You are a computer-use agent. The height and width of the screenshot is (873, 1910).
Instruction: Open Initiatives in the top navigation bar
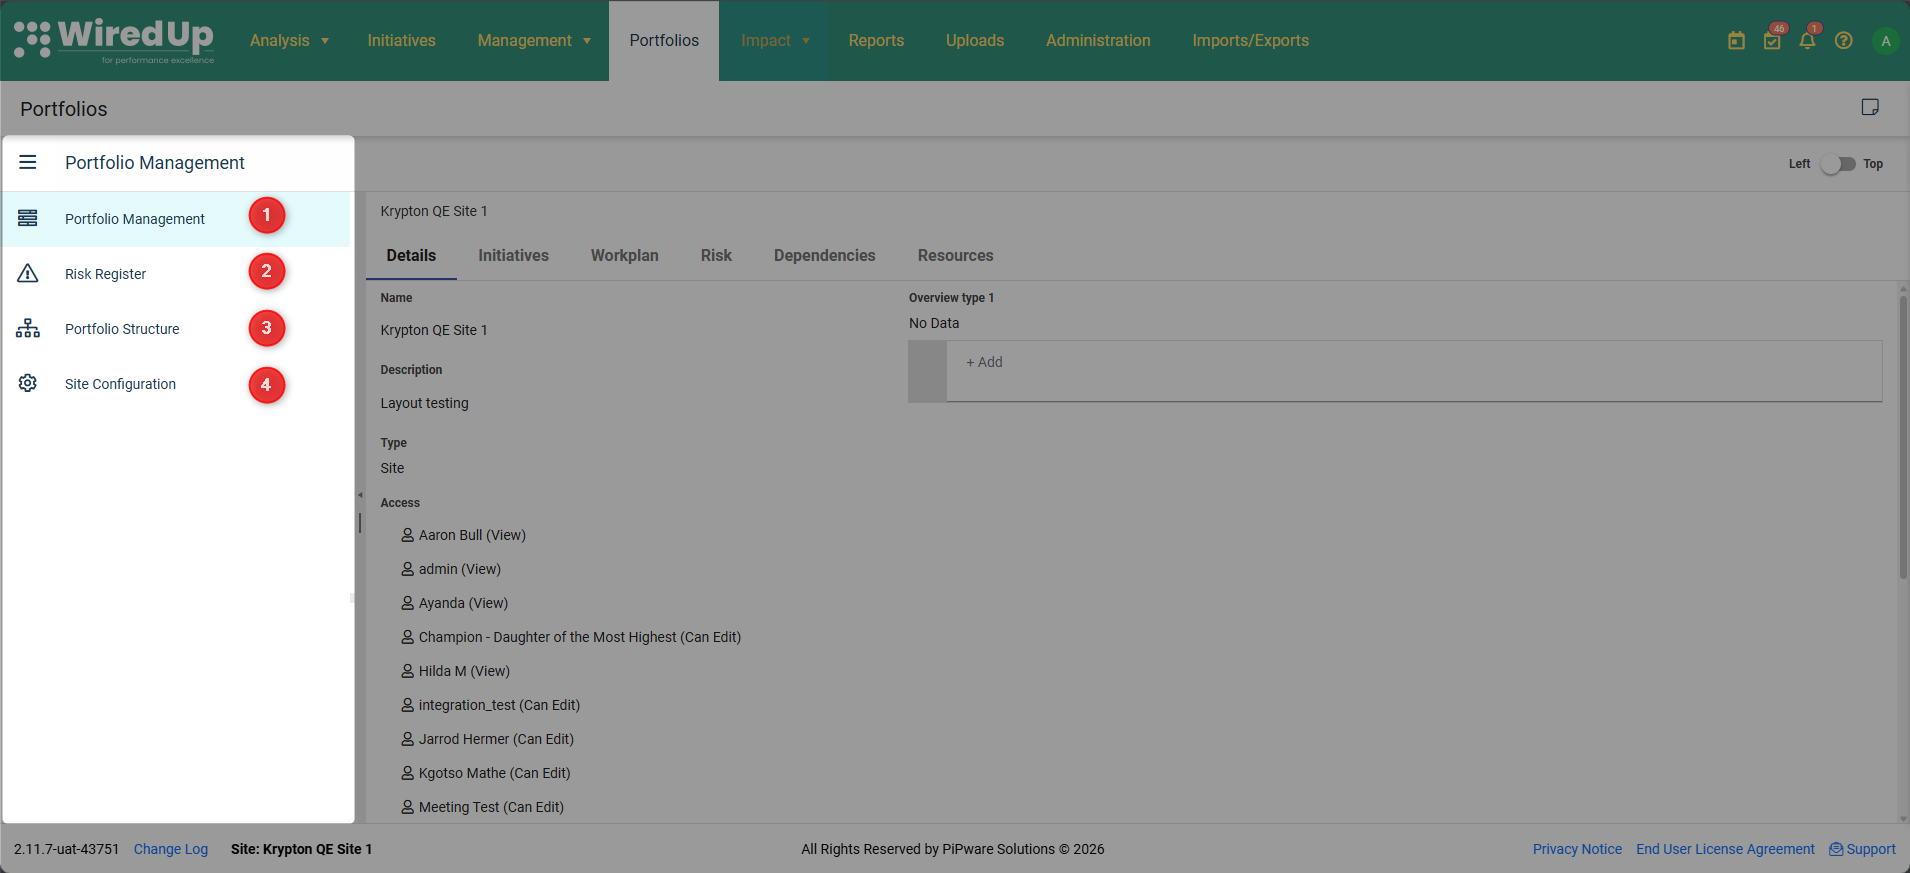coord(401,41)
